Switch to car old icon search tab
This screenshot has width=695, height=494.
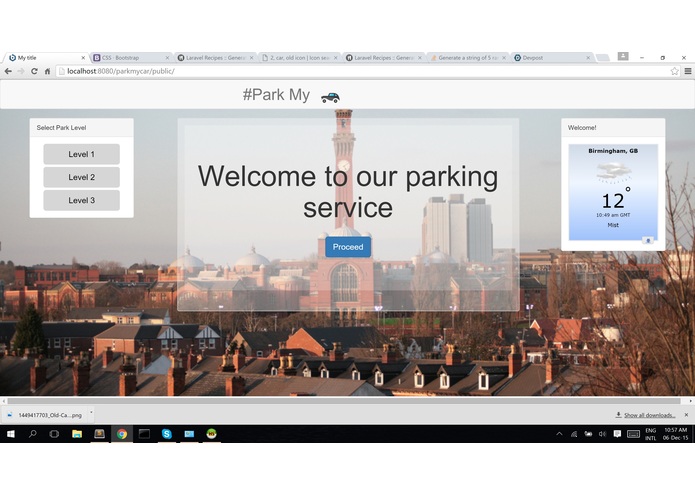(x=299, y=58)
